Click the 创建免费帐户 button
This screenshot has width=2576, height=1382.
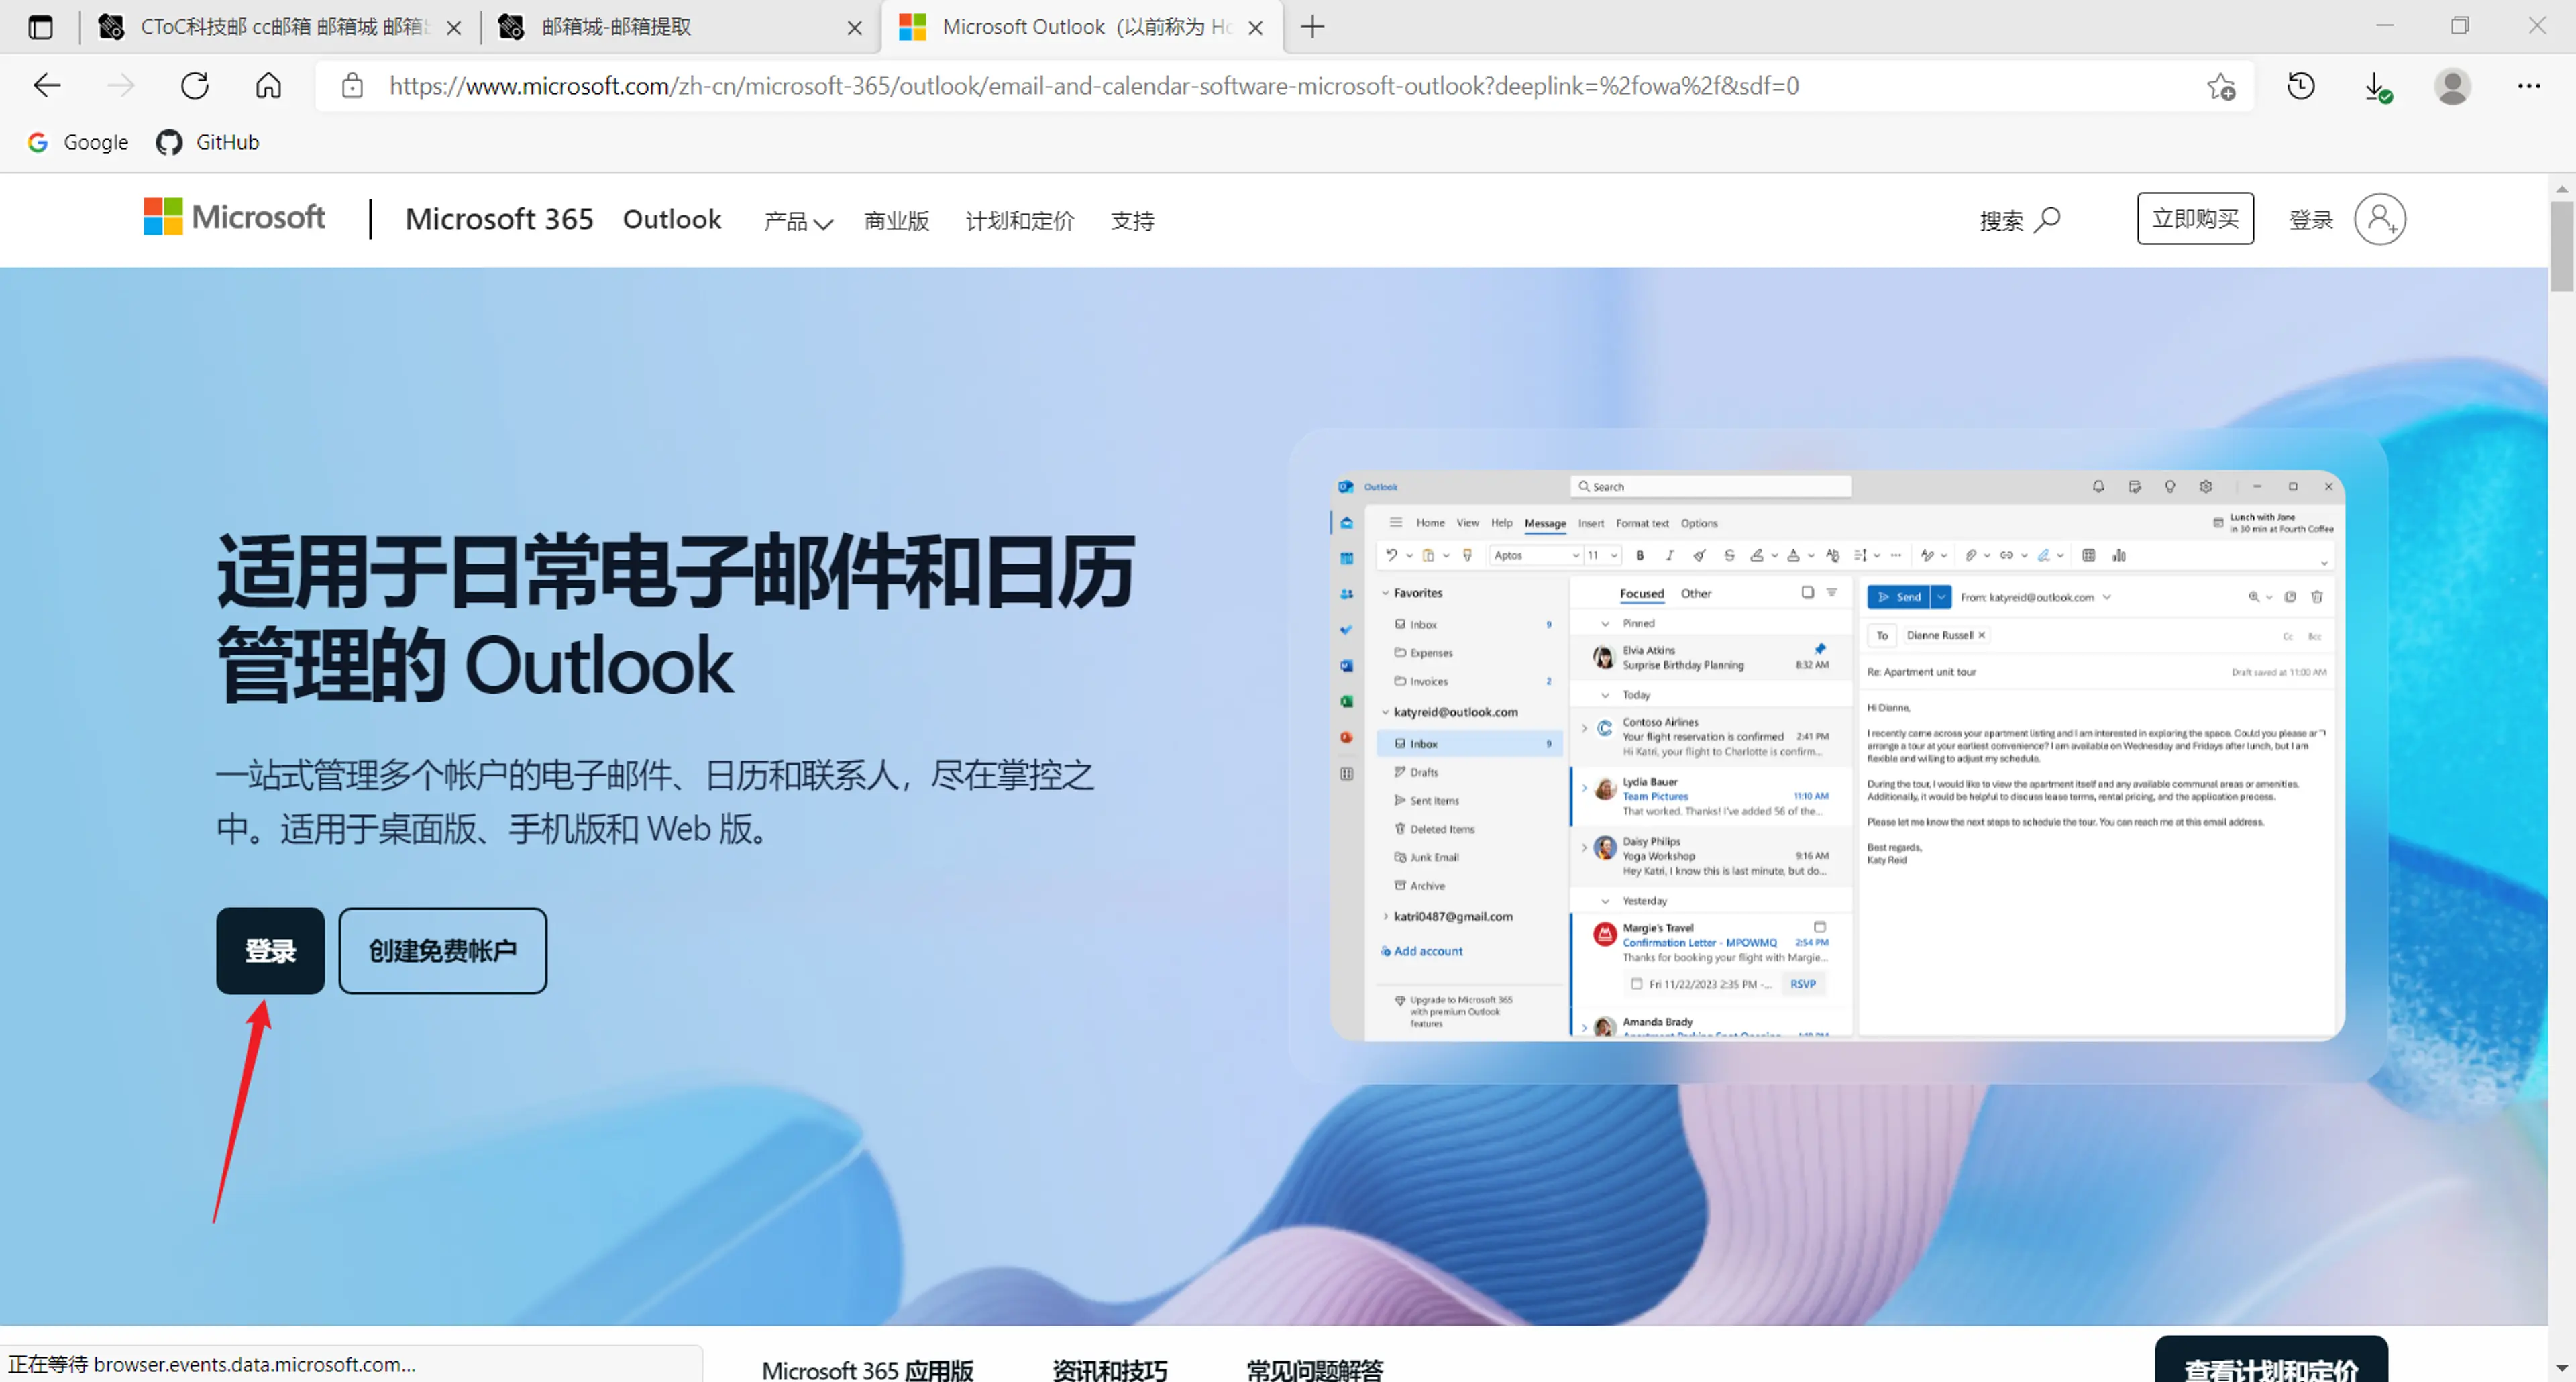tap(442, 950)
